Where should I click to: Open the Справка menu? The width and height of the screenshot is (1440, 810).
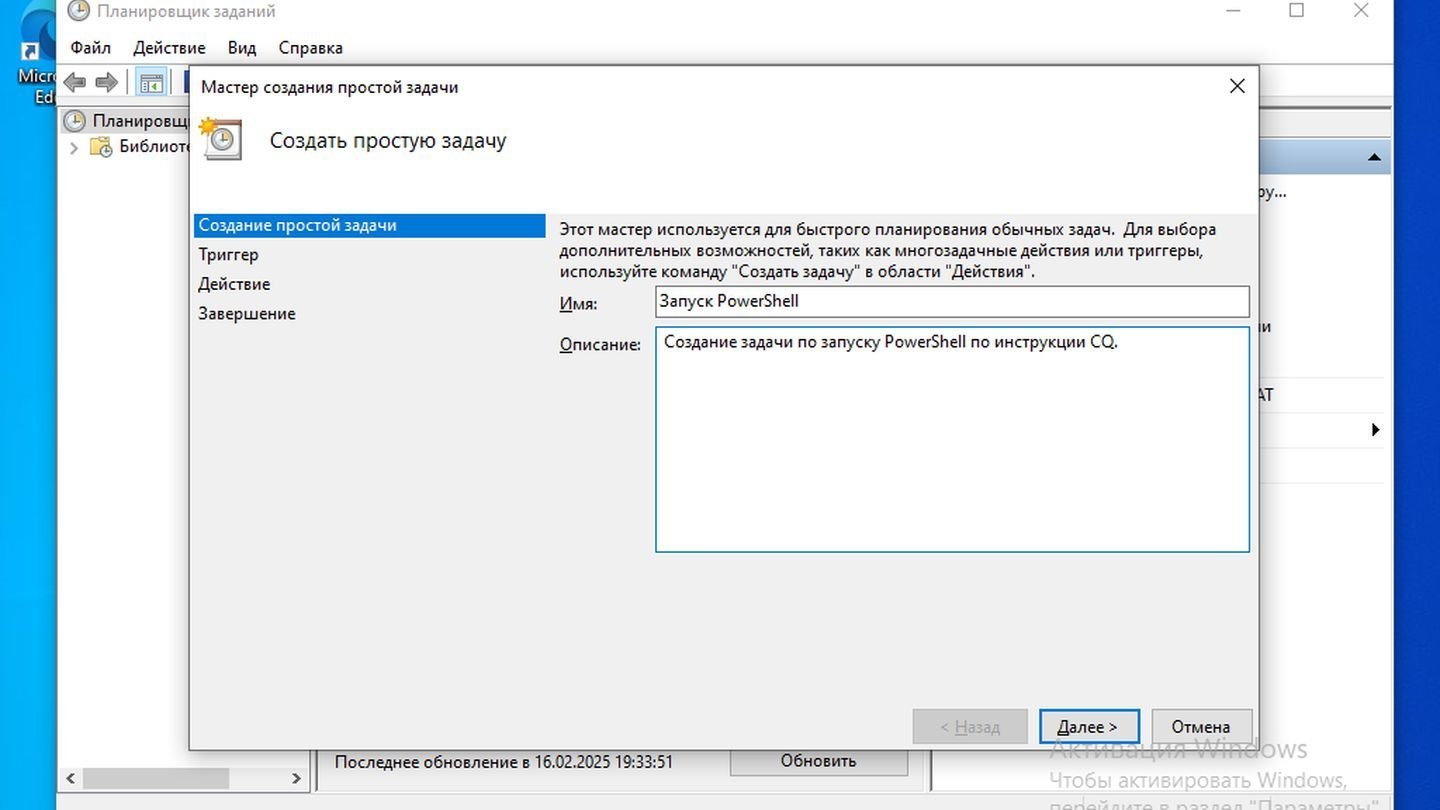(311, 48)
